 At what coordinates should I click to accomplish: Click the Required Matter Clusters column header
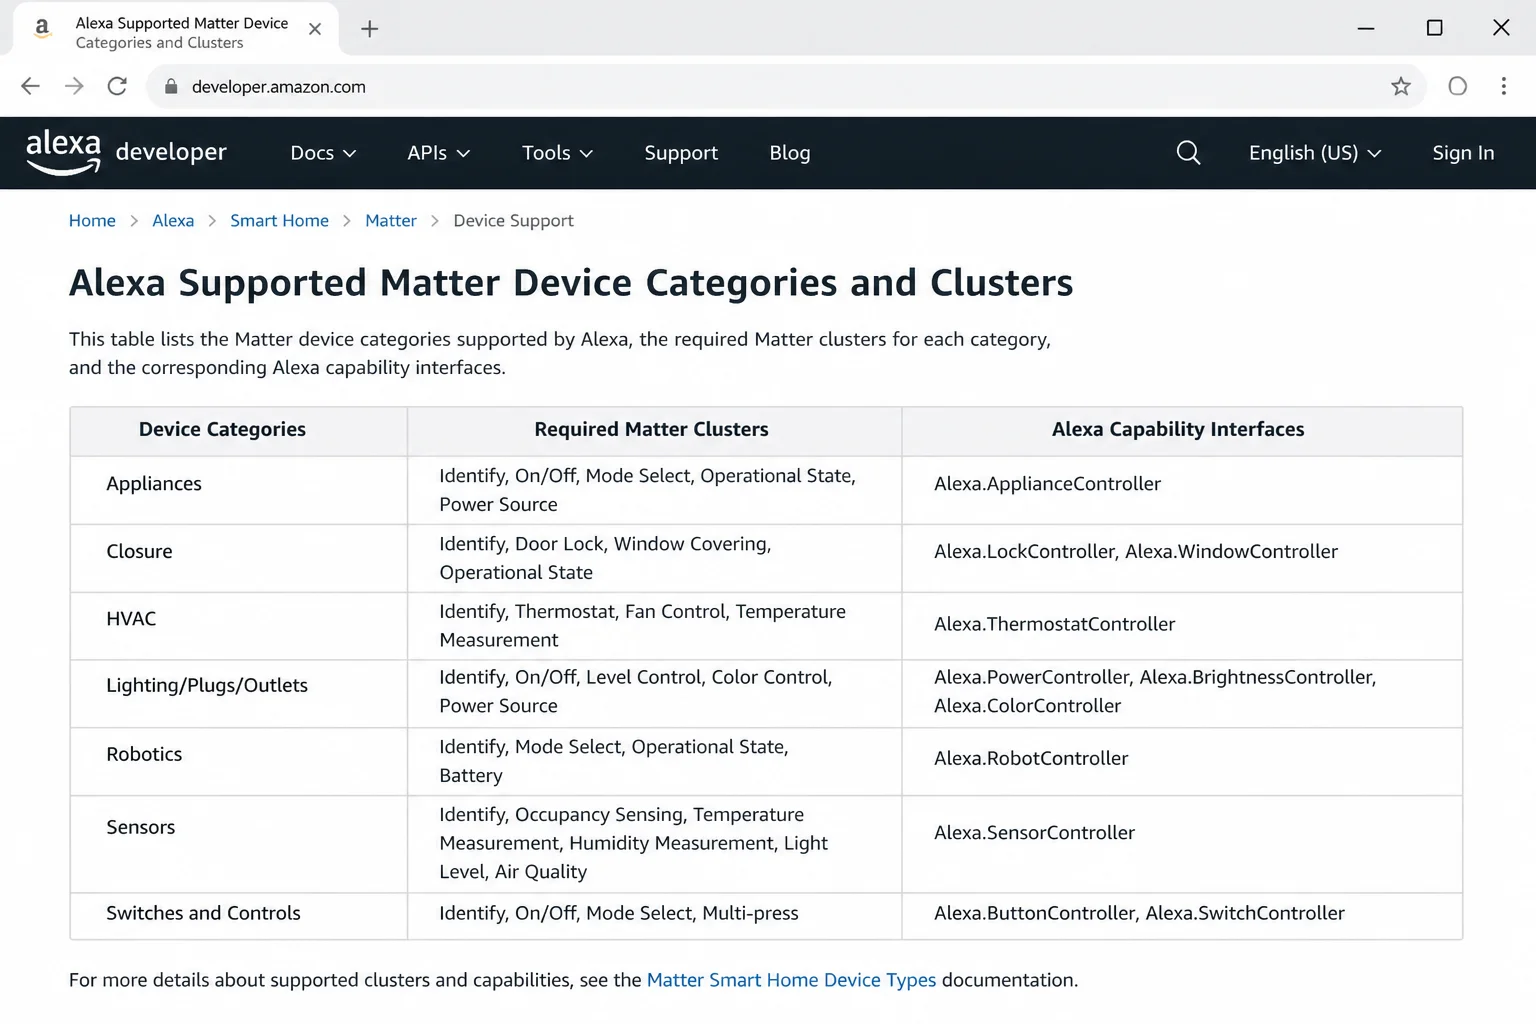[655, 431]
